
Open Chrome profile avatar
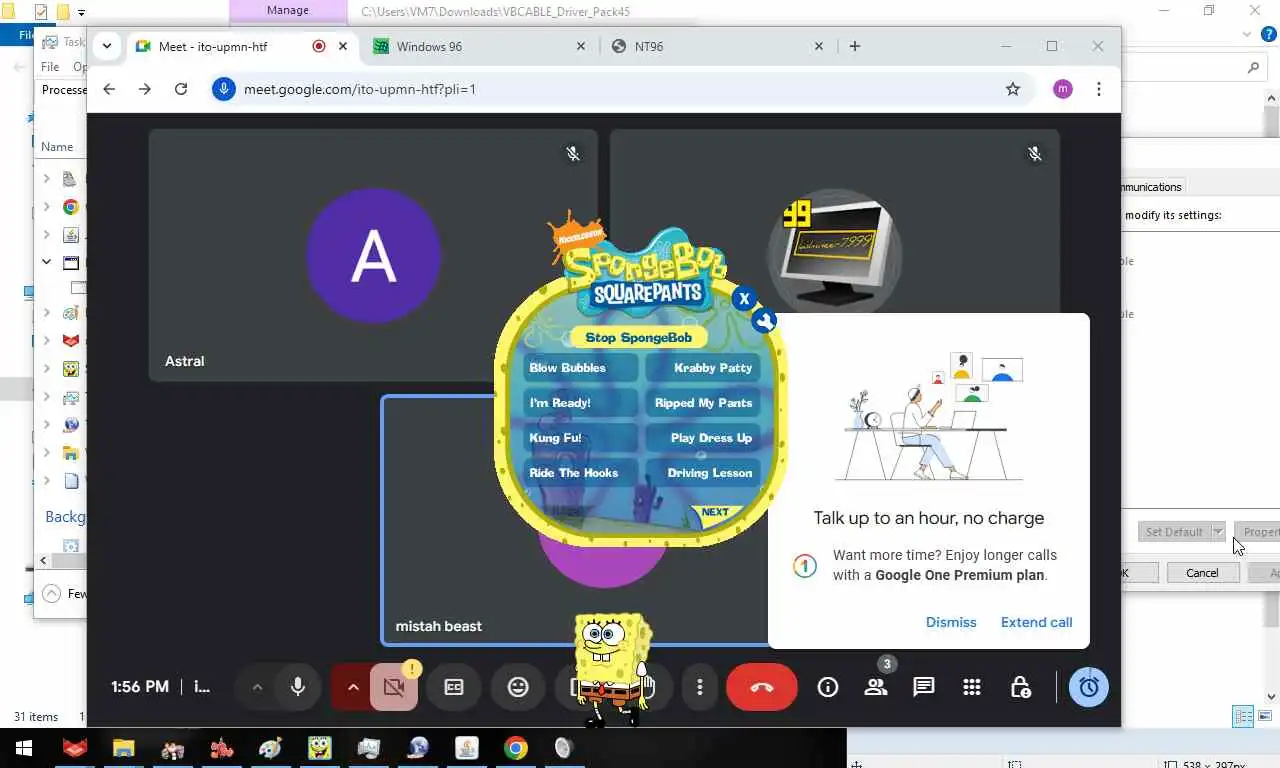click(1063, 89)
